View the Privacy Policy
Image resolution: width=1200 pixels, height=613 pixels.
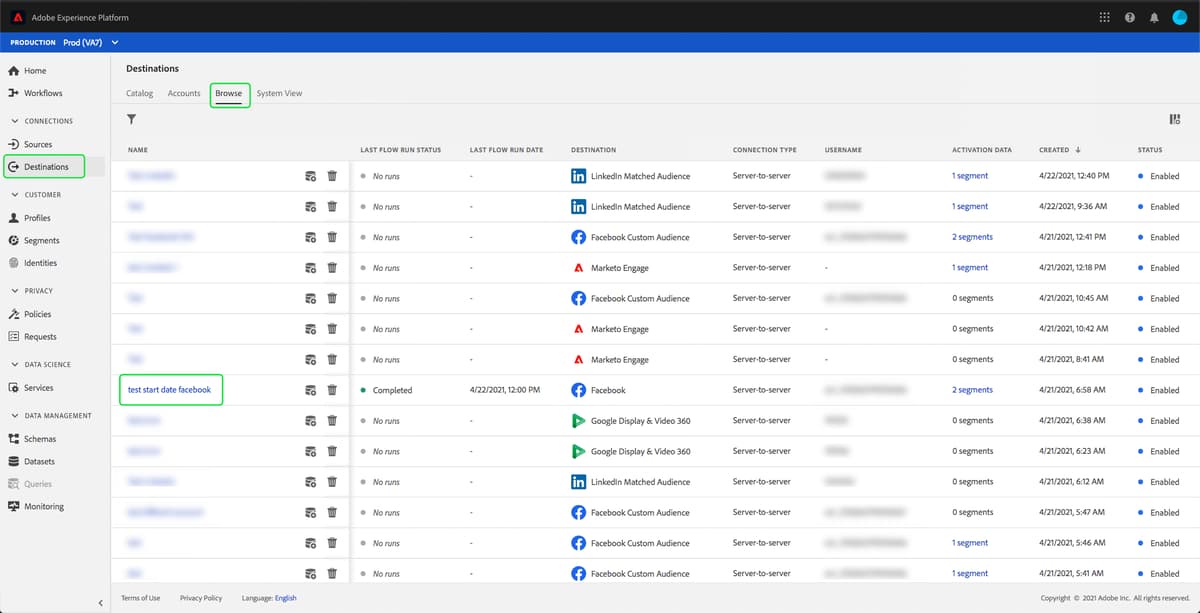200,597
